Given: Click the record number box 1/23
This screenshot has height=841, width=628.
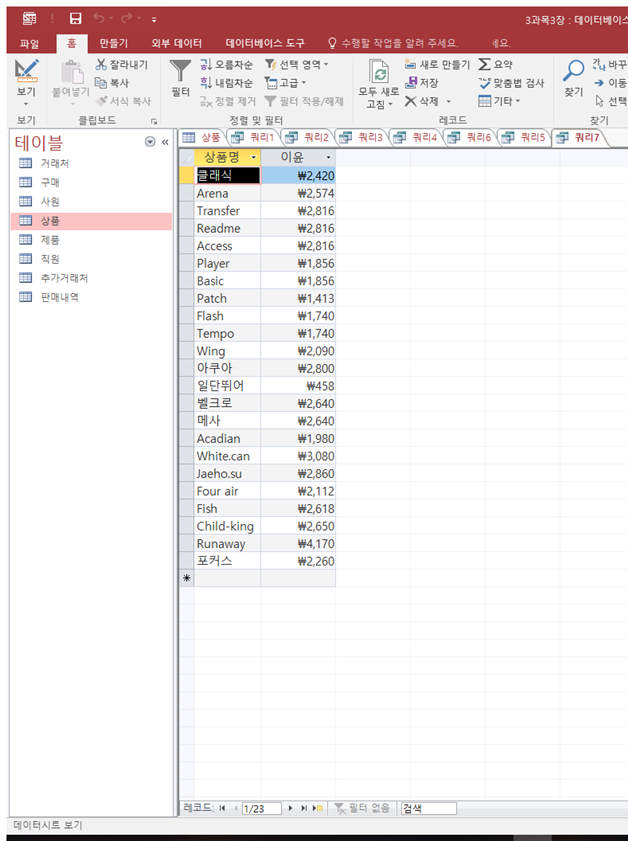Looking at the screenshot, I should point(262,808).
